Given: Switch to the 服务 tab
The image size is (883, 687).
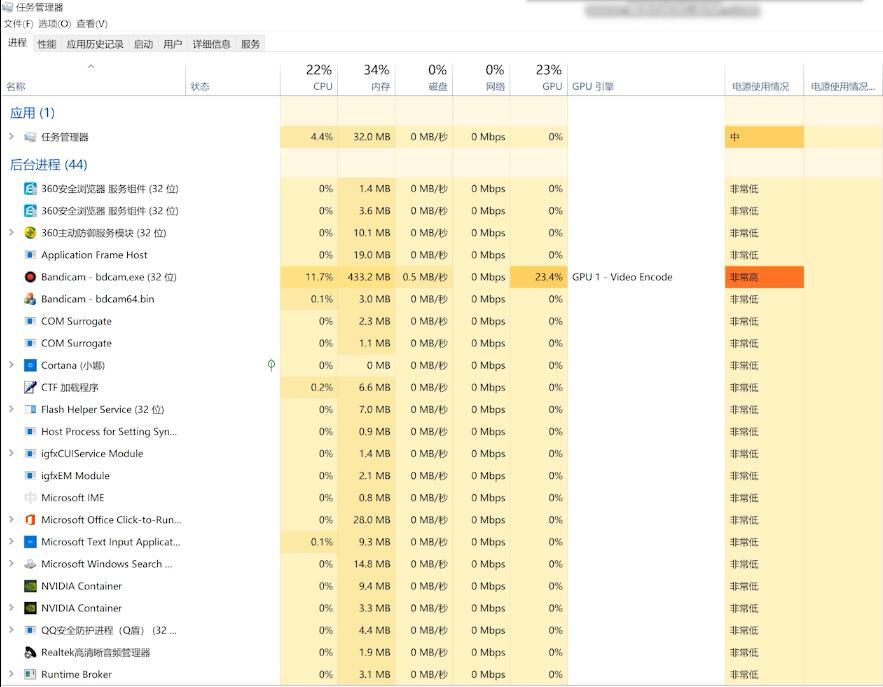Looking at the screenshot, I should pos(250,44).
